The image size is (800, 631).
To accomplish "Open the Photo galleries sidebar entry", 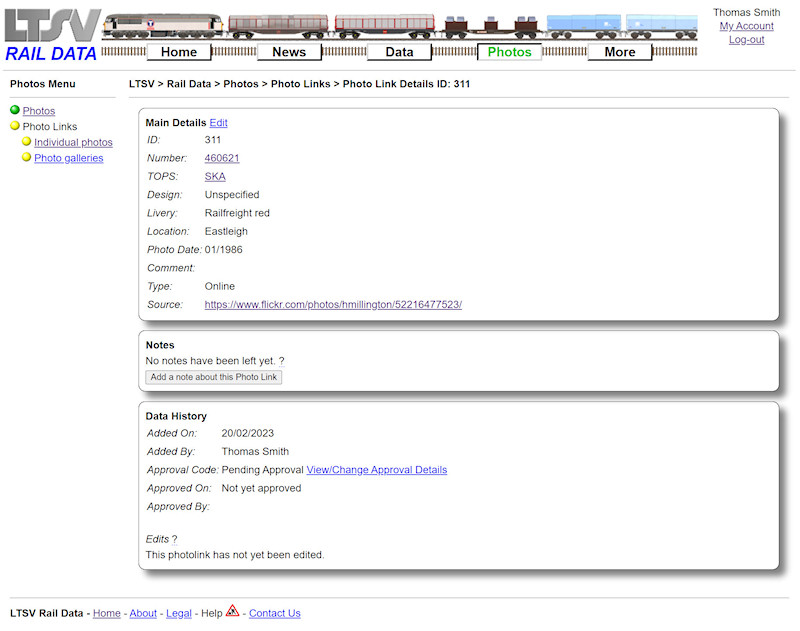I will 68,157.
